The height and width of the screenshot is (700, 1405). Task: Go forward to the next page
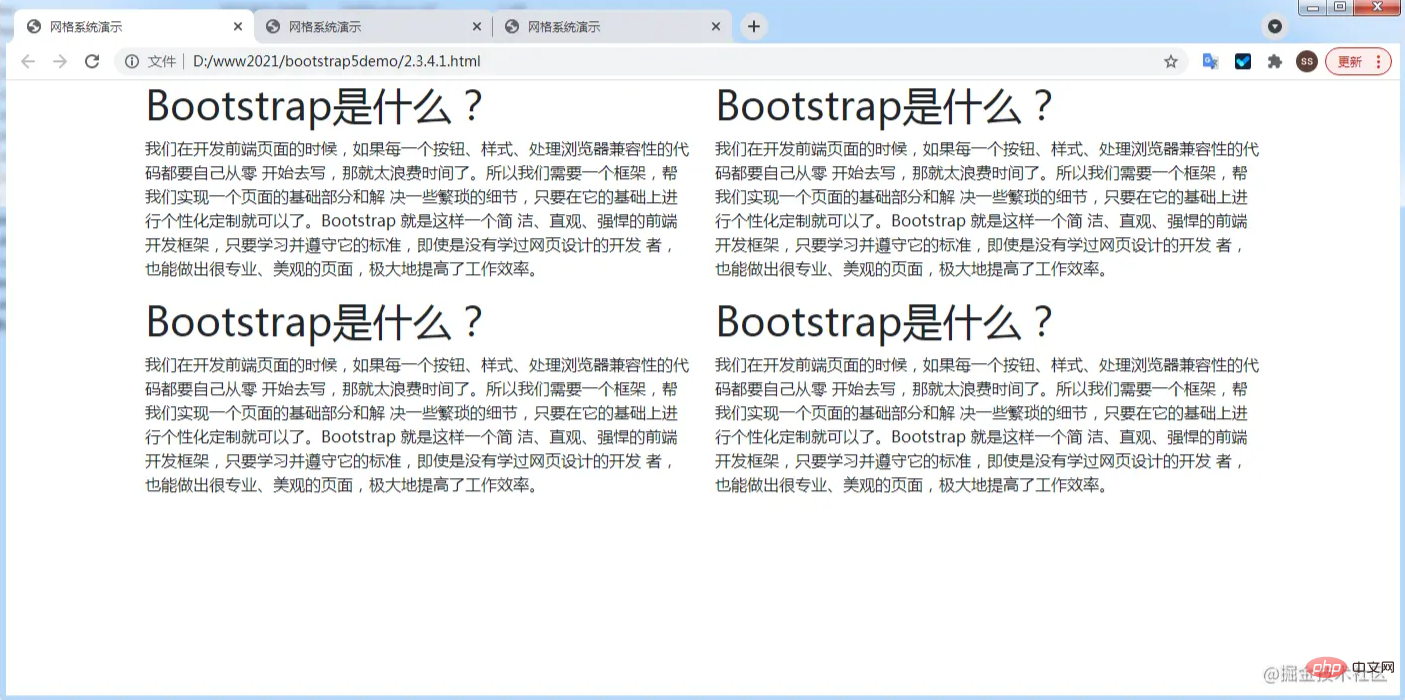pyautogui.click(x=60, y=62)
